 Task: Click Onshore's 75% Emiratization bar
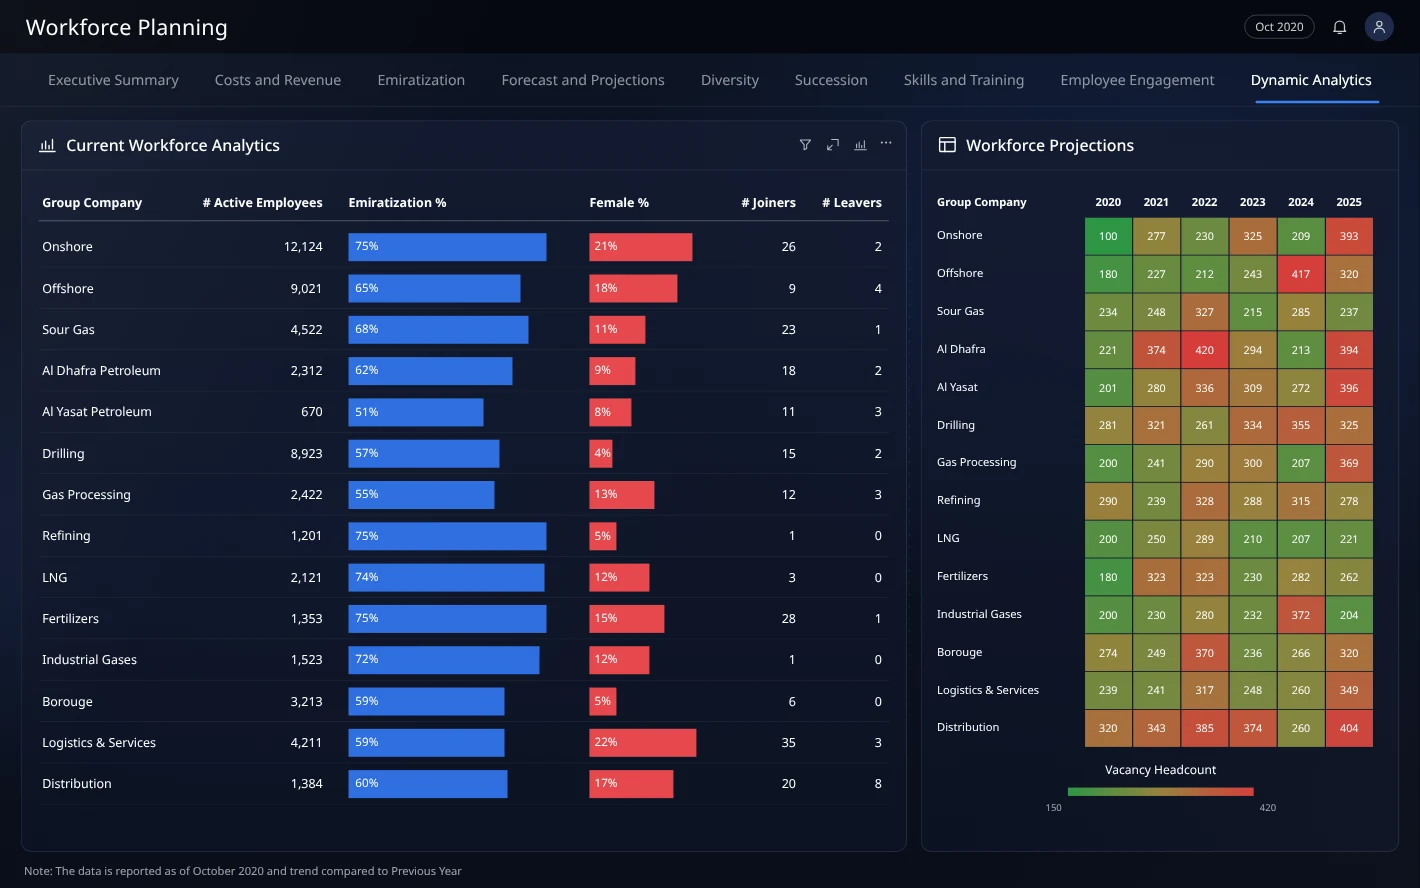447,247
